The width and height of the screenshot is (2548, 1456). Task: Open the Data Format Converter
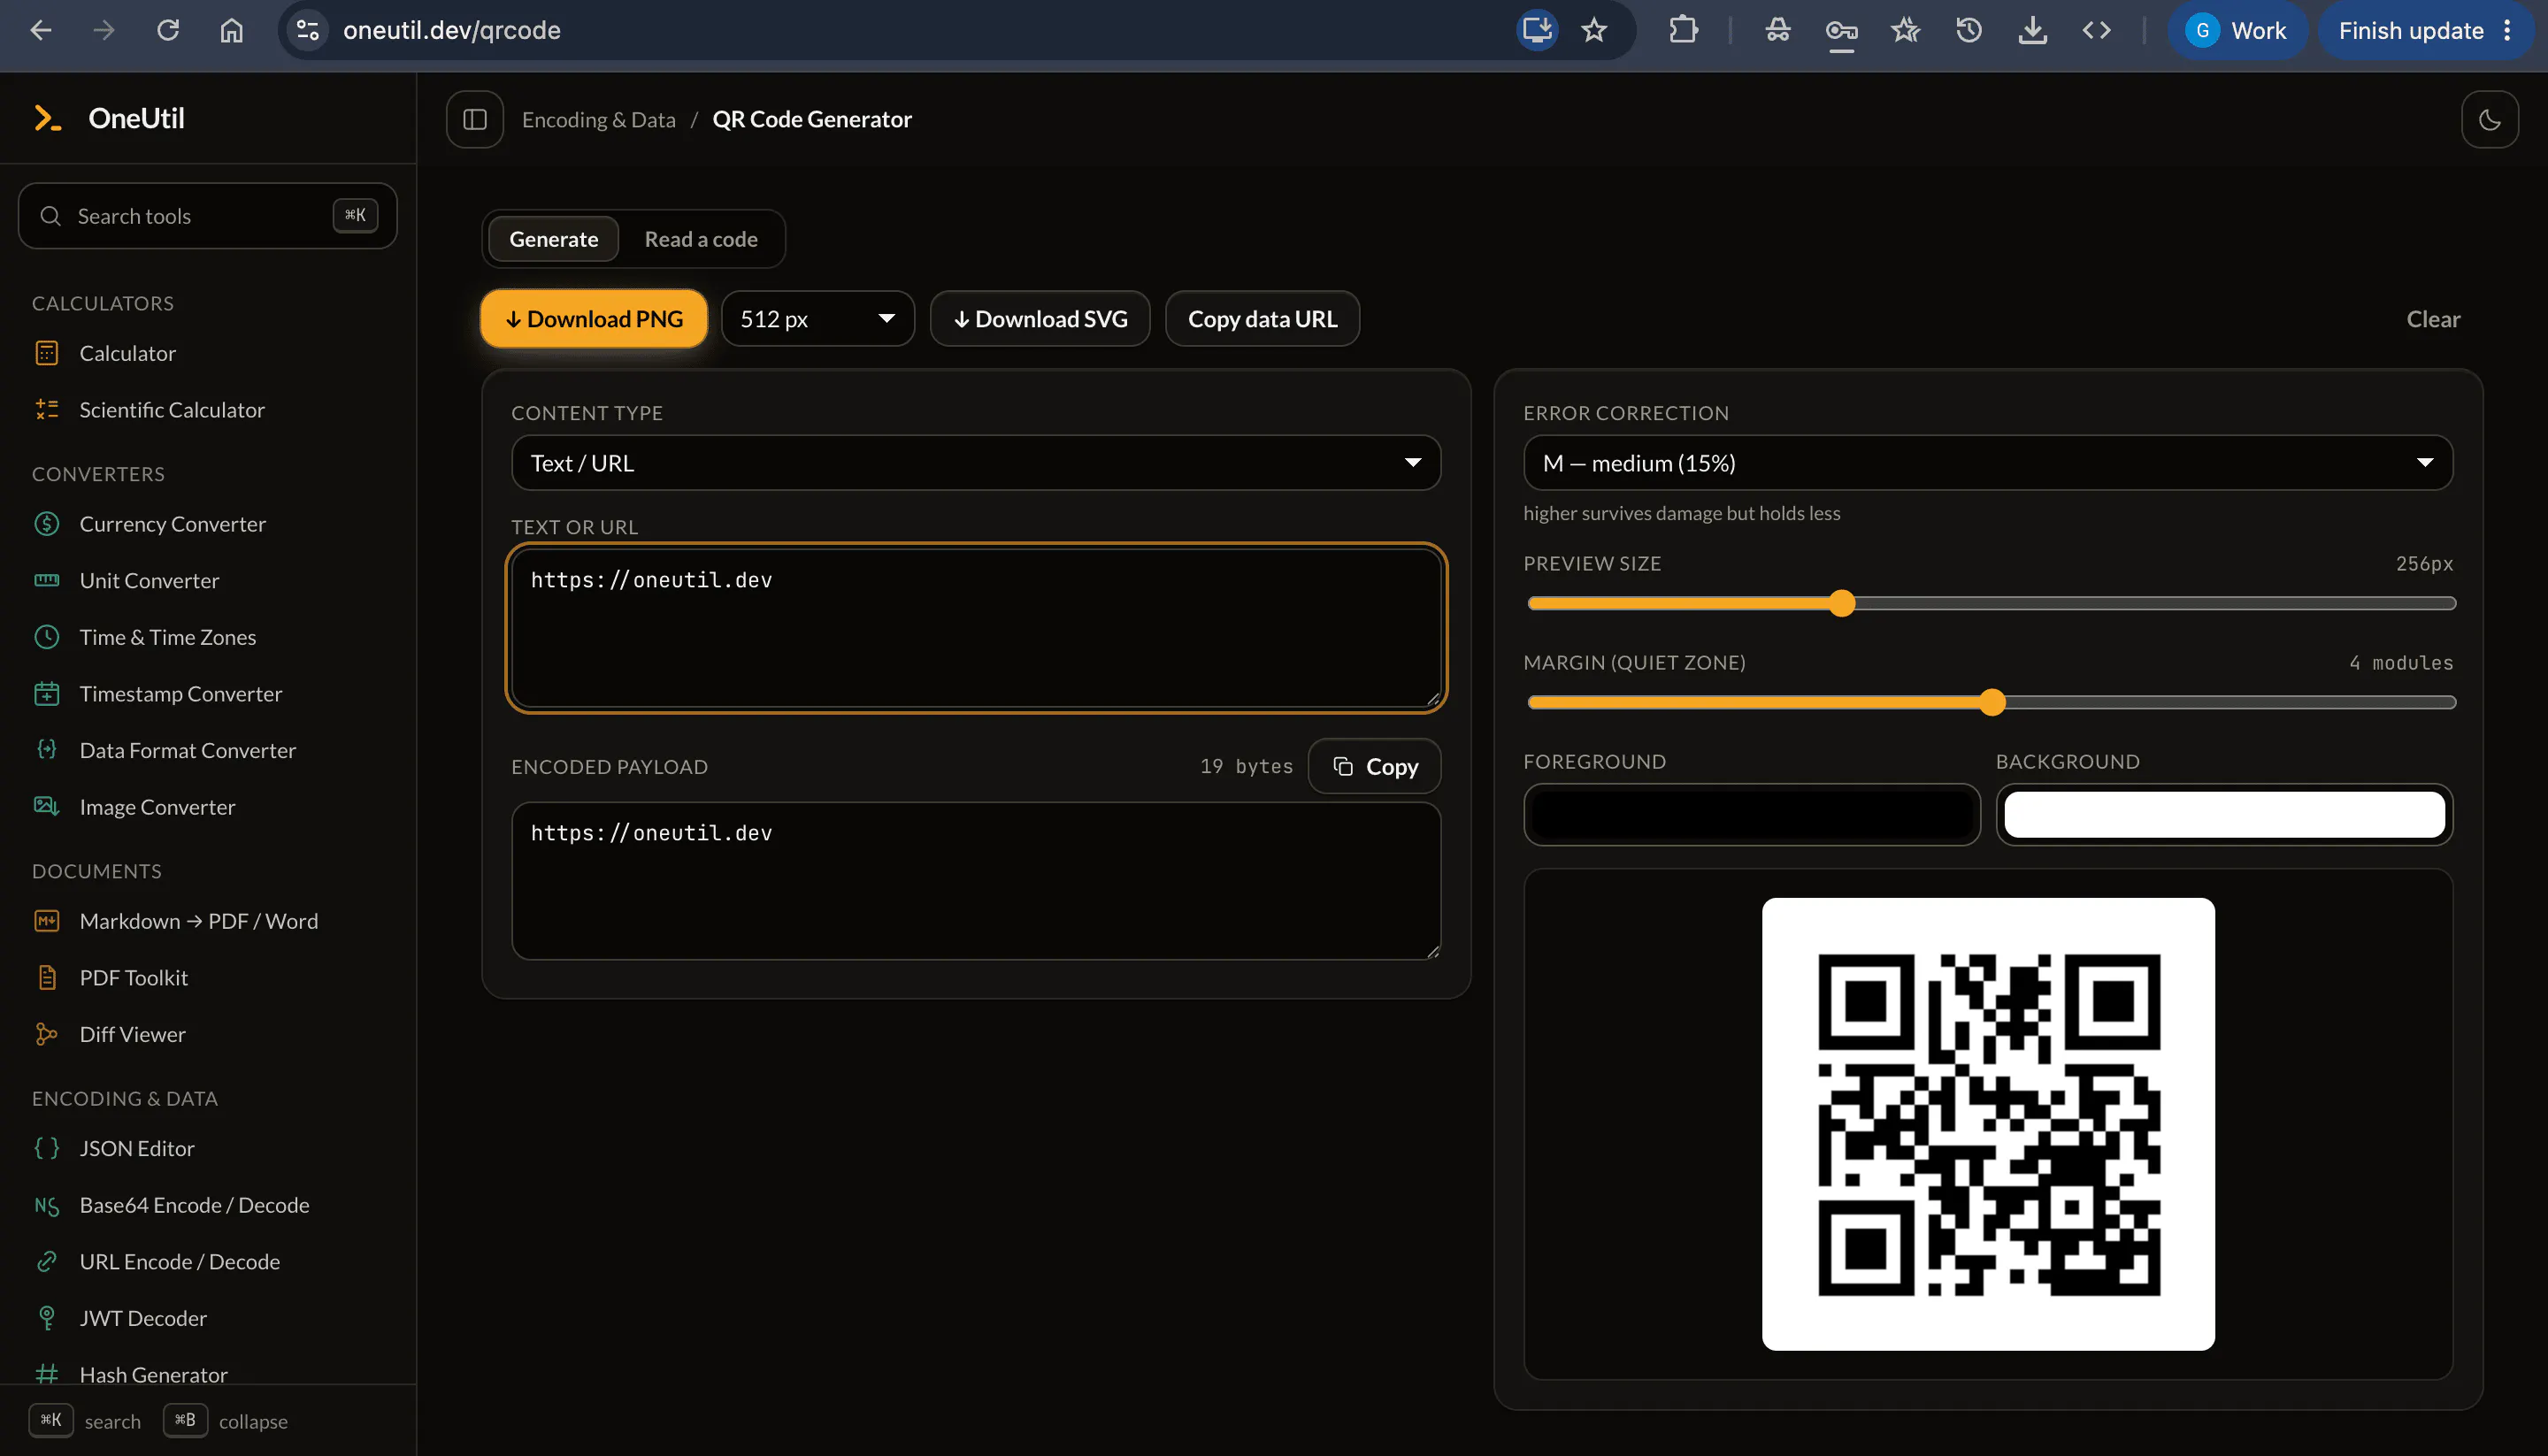coord(207,750)
